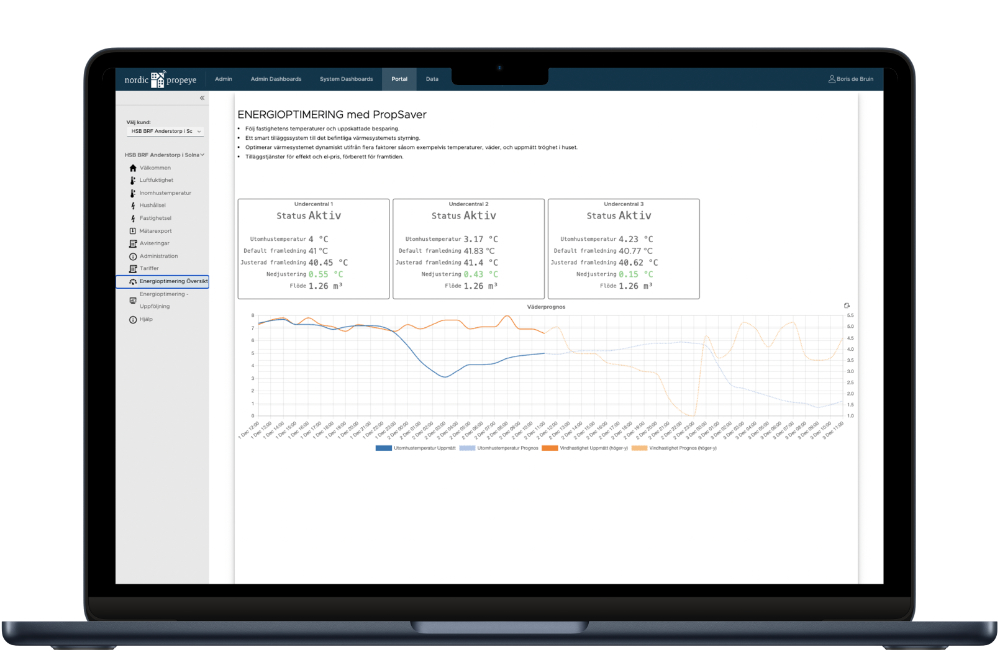The width and height of the screenshot is (1000, 652).
Task: Click the 3.17 °C Utomhustemperatur value
Action: click(x=481, y=239)
